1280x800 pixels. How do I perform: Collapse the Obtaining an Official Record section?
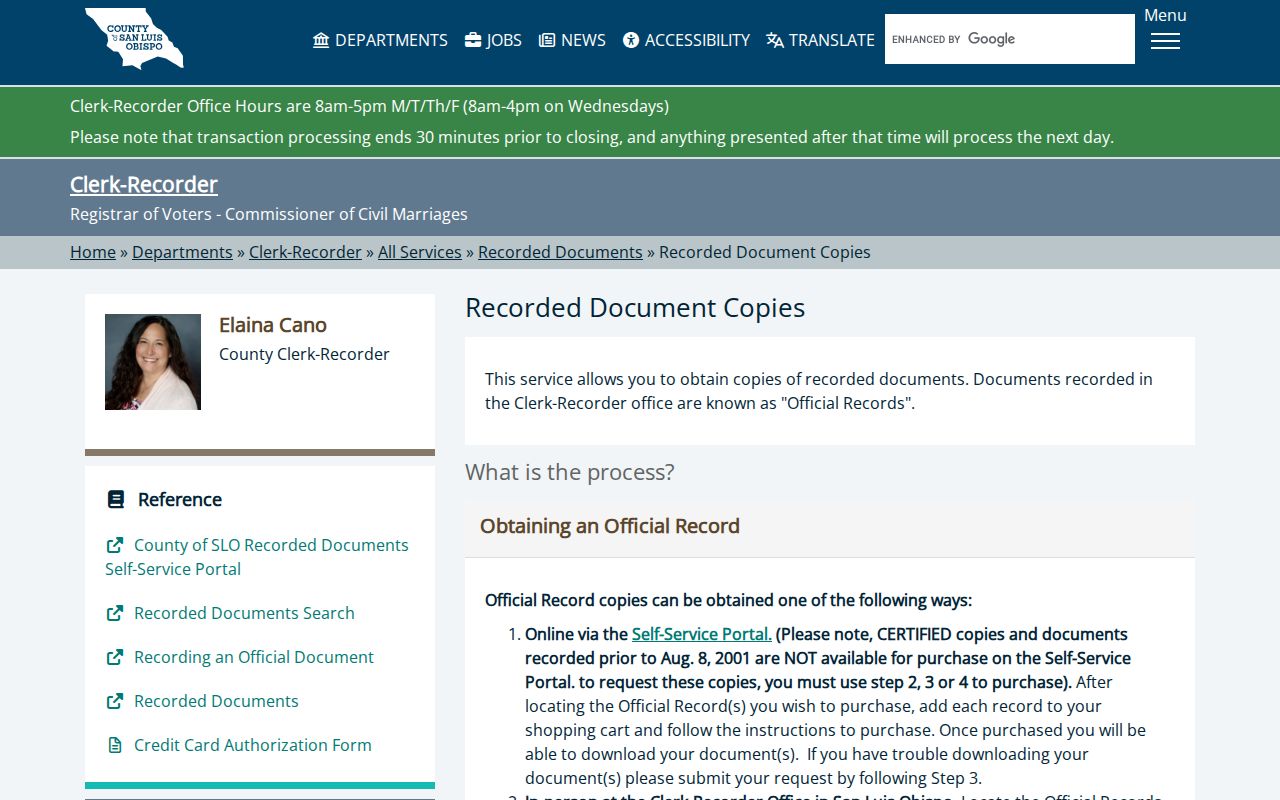(830, 526)
